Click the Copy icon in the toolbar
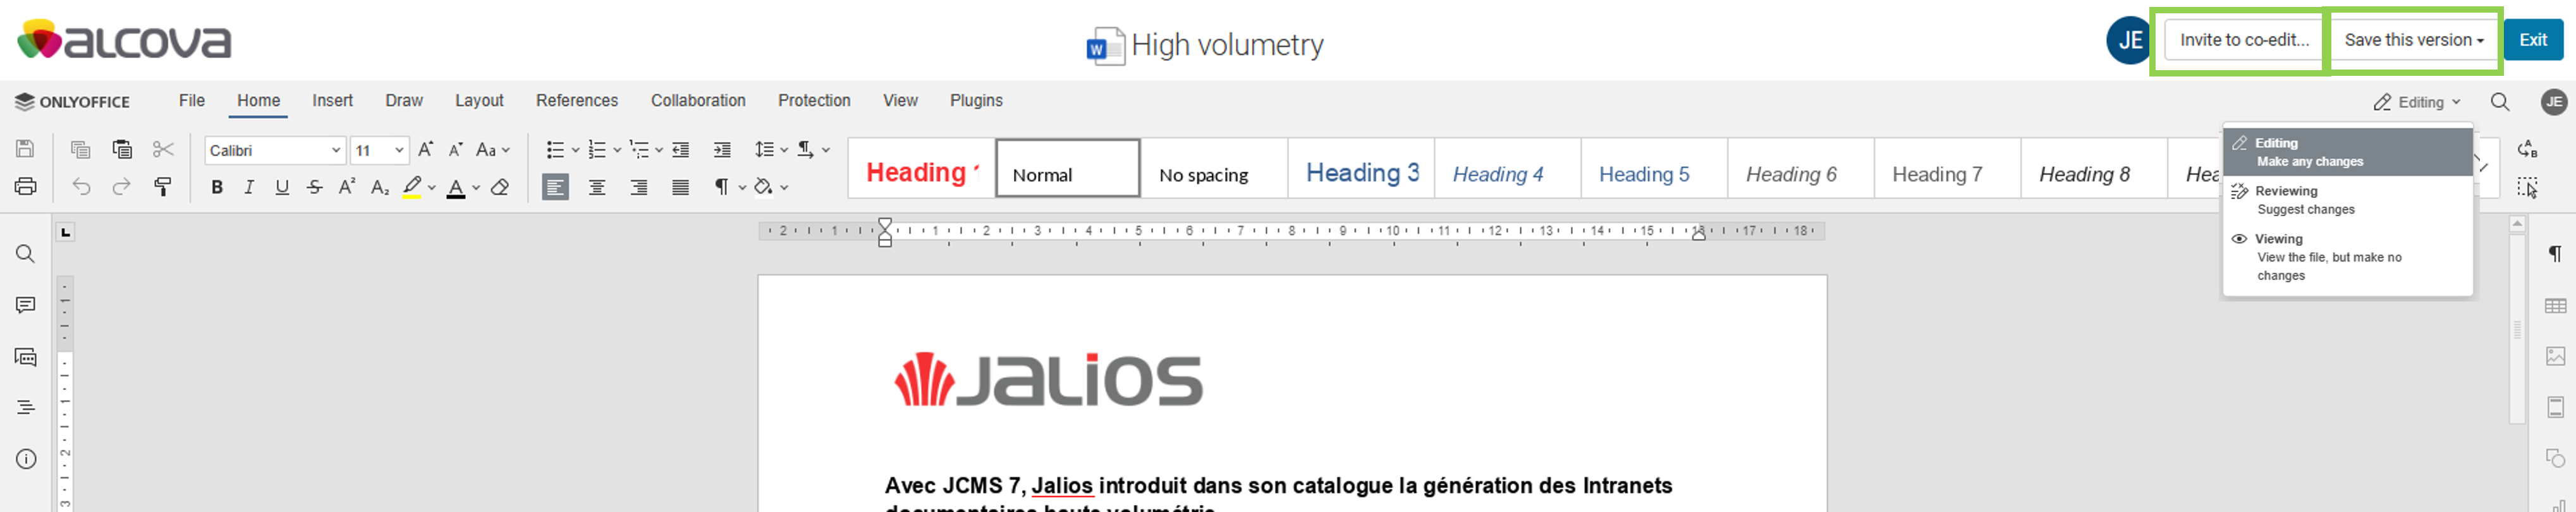The height and width of the screenshot is (512, 2576). (x=80, y=150)
